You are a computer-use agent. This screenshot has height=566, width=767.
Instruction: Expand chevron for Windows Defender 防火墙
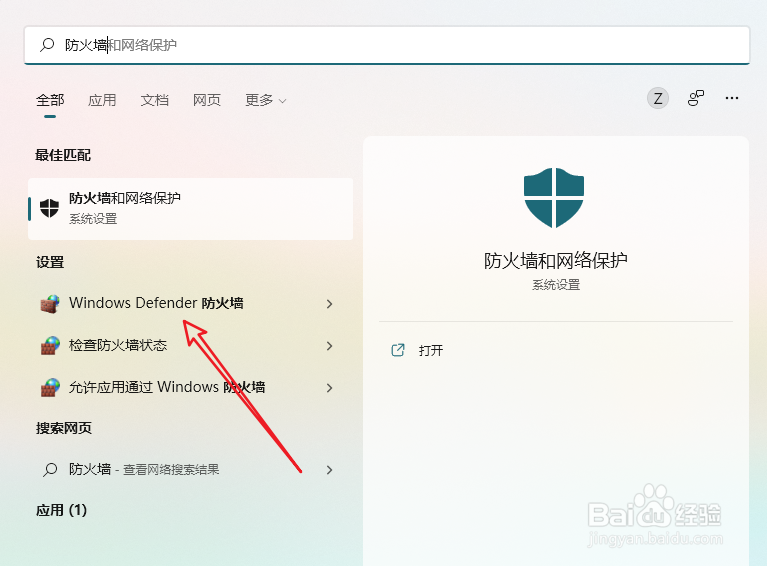[329, 304]
